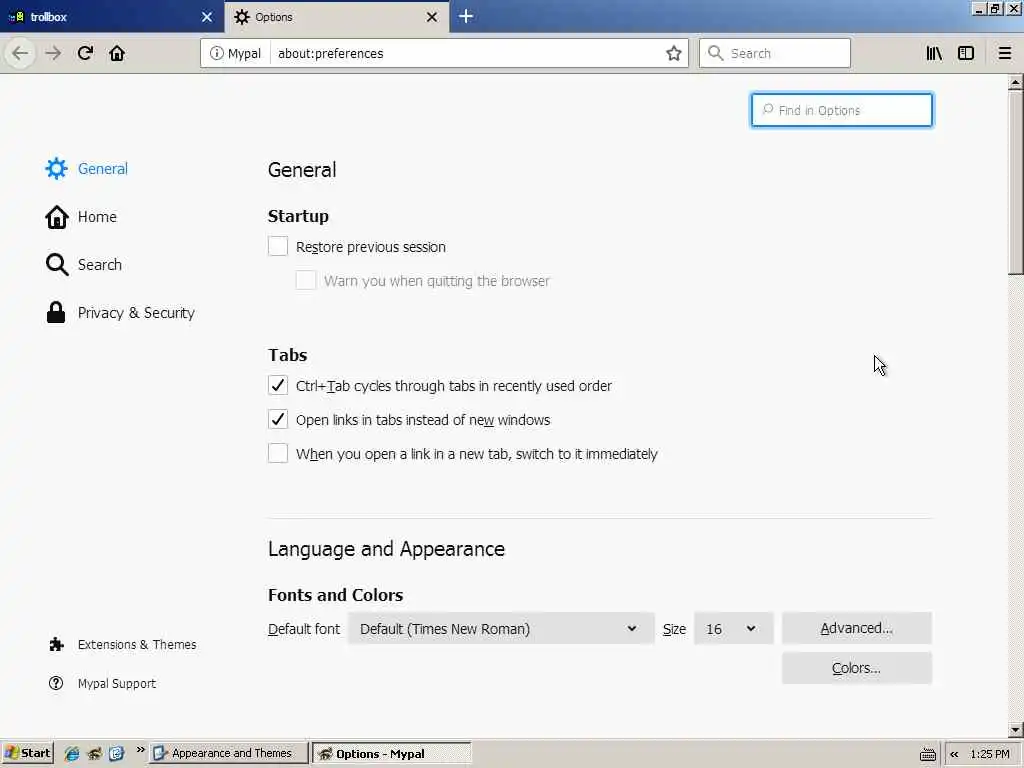The image size is (1024, 768).
Task: Open the Search preferences category
Action: (x=84, y=264)
